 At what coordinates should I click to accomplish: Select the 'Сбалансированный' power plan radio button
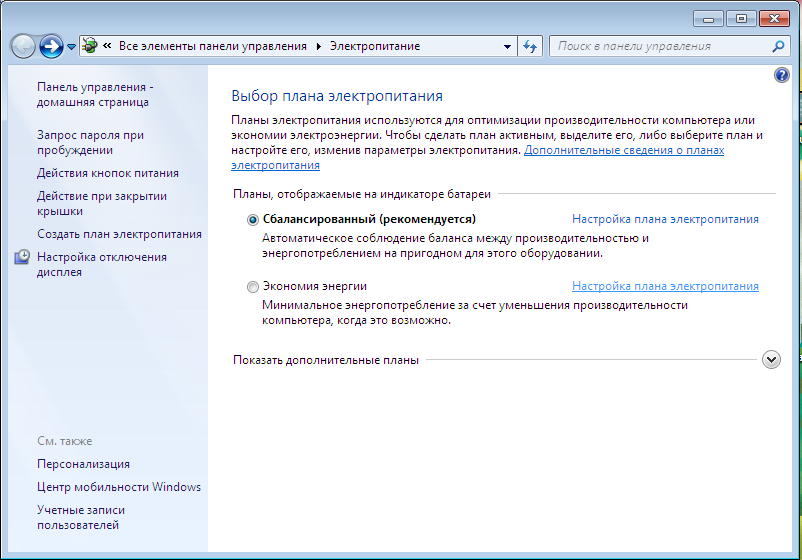pos(252,220)
